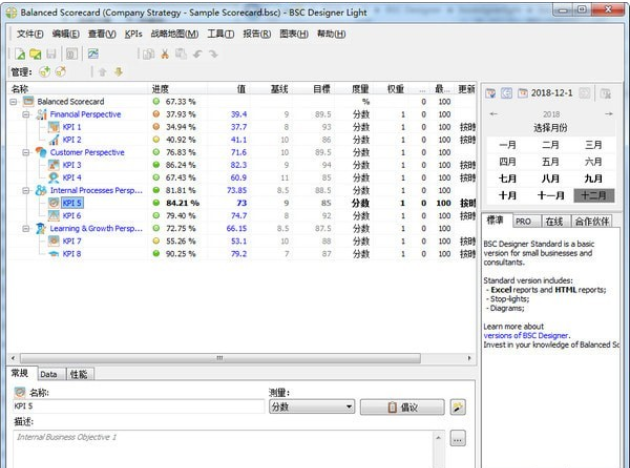630x468 pixels.
Task: Open the 战略地图(M) menu
Action: (174, 34)
